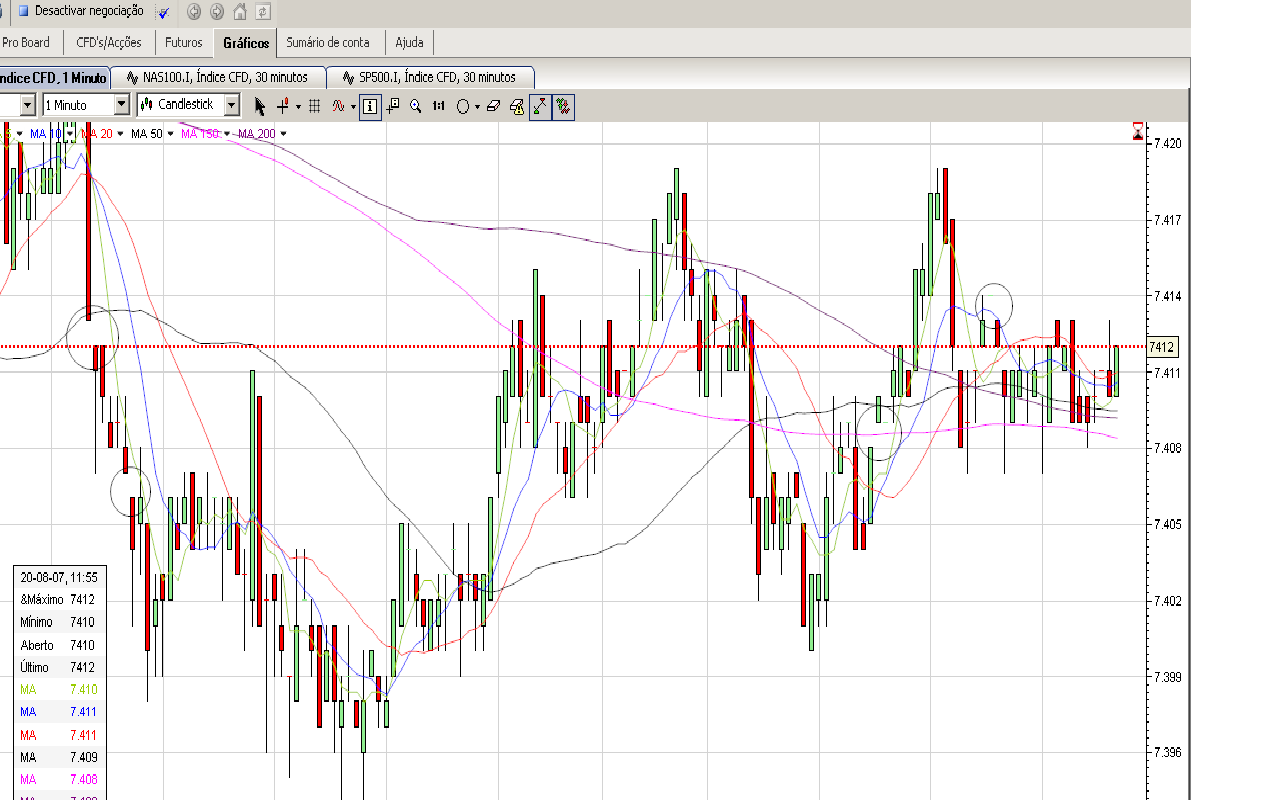Click the red hourglass icon at chart corner

click(x=1138, y=131)
